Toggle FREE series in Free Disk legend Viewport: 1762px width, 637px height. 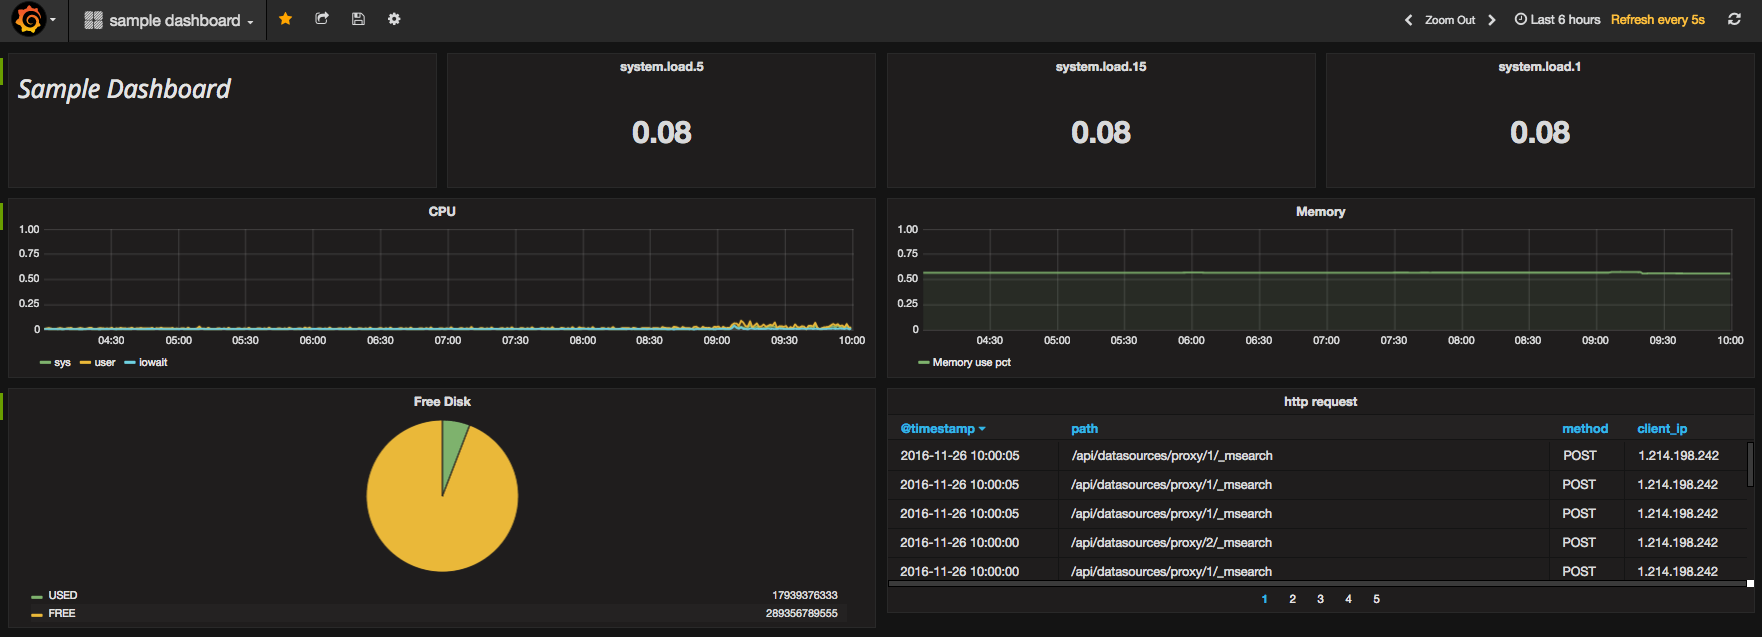(x=62, y=613)
